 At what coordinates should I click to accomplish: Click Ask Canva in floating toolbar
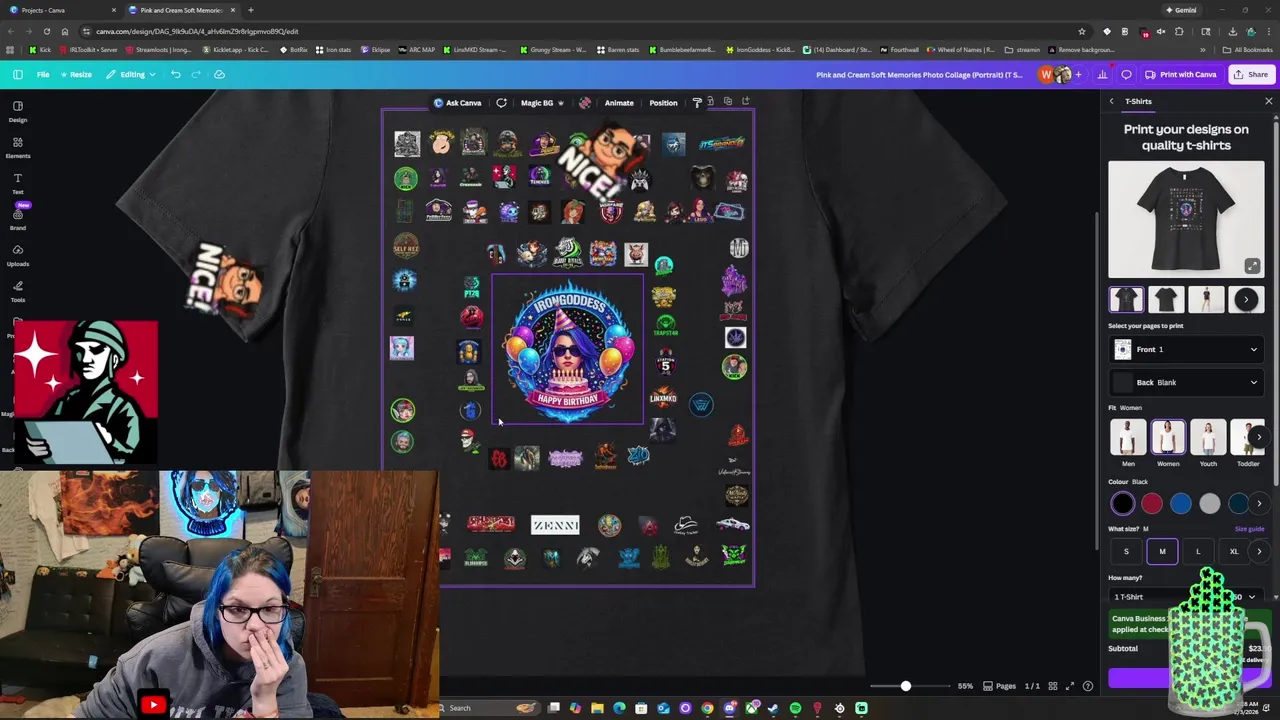click(457, 102)
